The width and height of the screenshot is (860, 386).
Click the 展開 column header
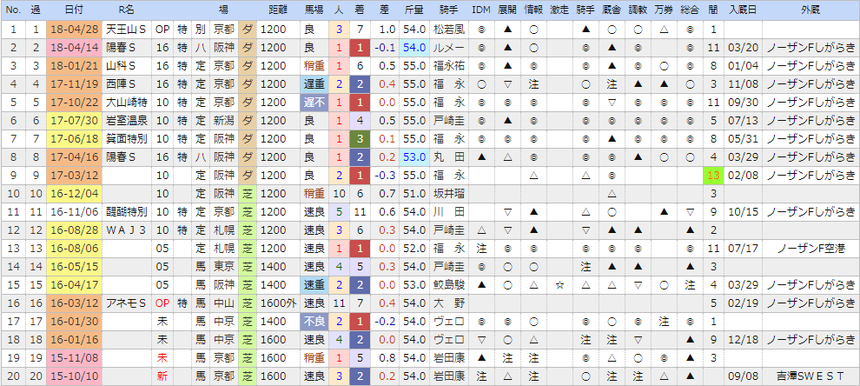[x=507, y=10]
